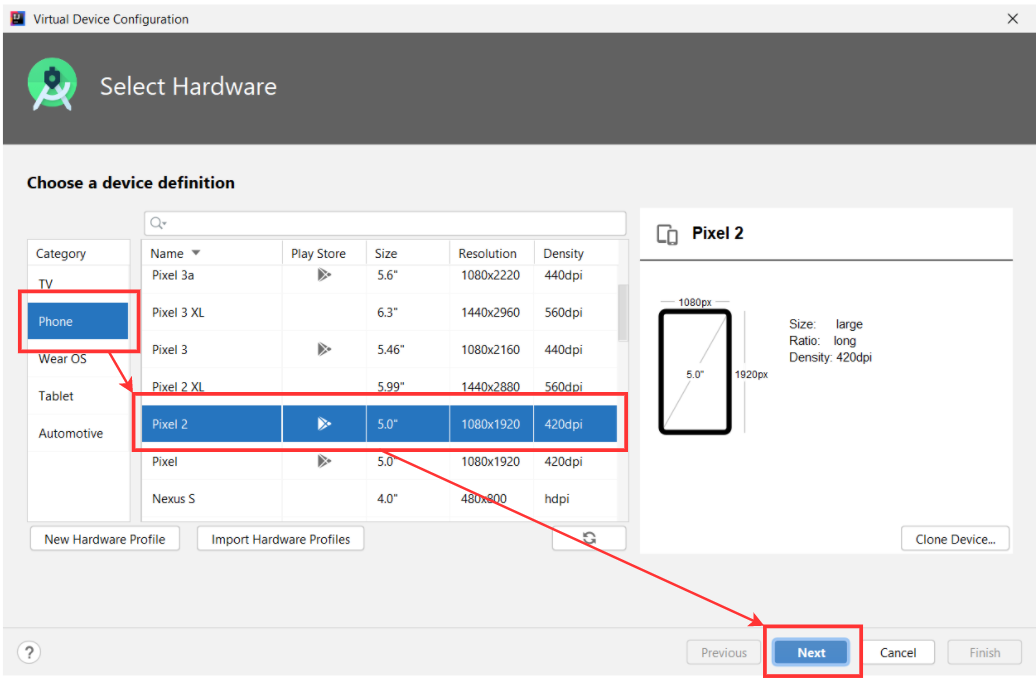Click the Clone Device button
Viewport: 1036px width, 683px height.
coord(955,539)
